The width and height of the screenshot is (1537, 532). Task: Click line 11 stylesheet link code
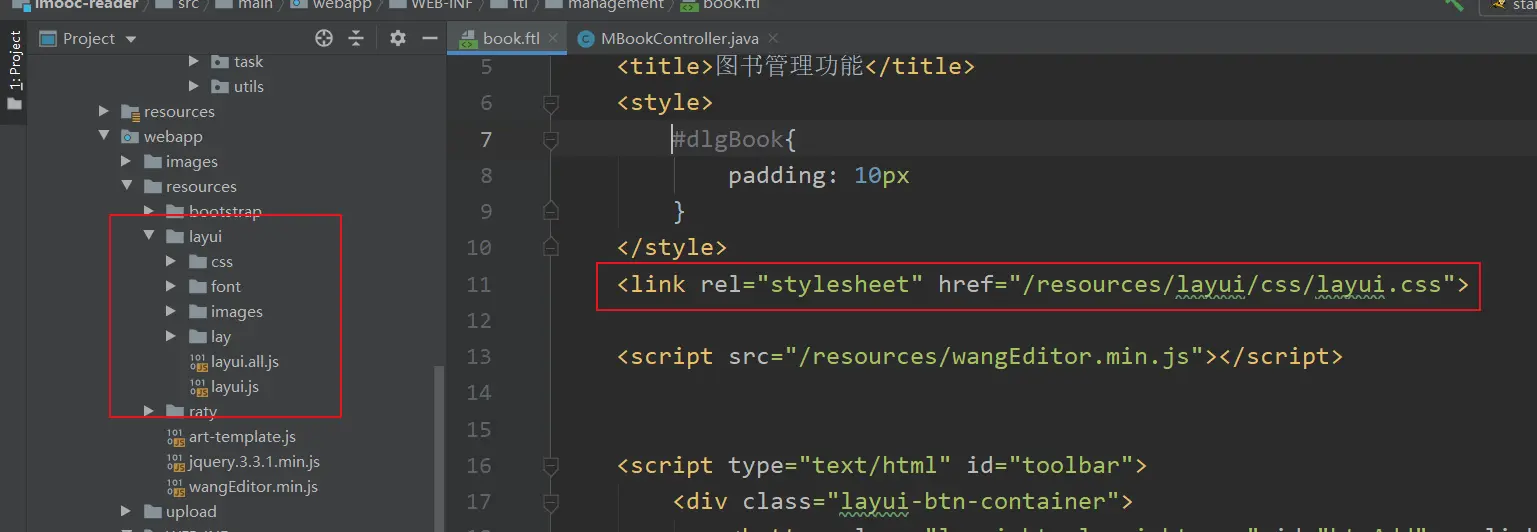click(1040, 285)
